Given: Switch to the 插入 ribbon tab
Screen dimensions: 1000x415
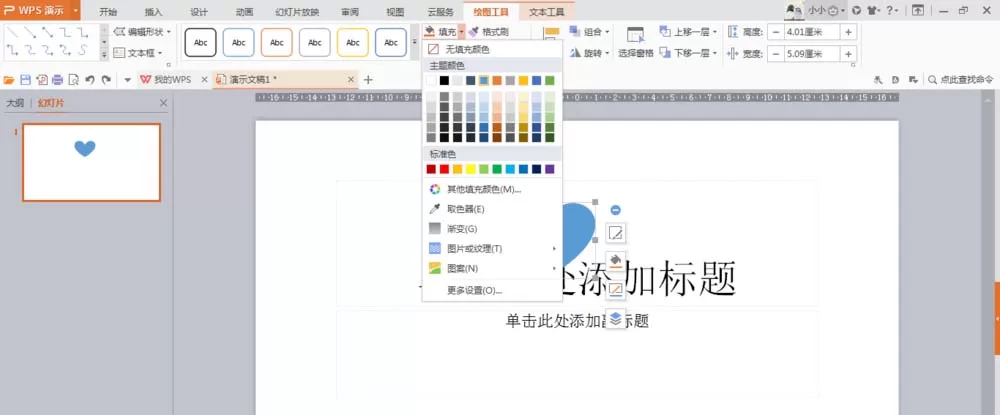Looking at the screenshot, I should pos(154,11).
